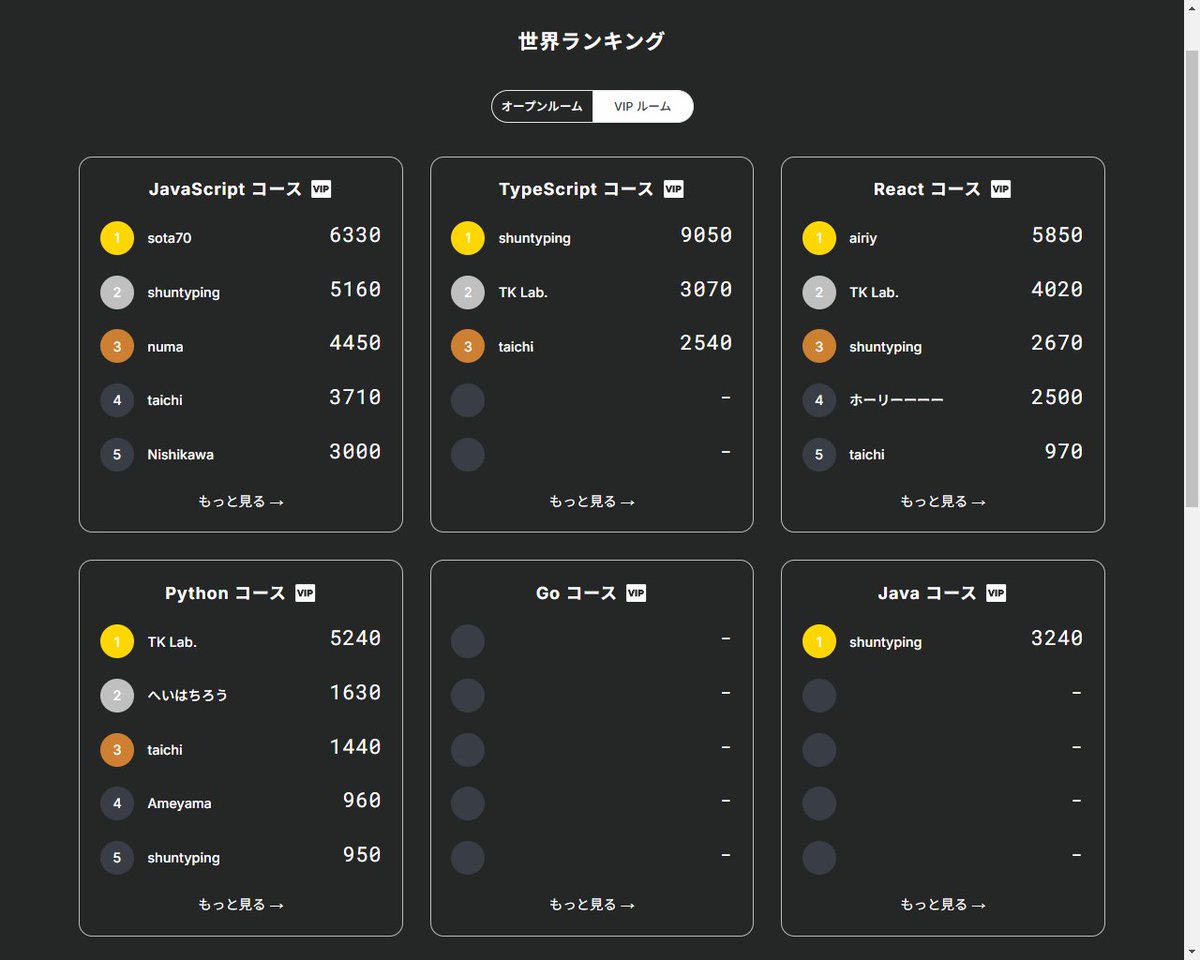Open もっと見る in TypeScript コース card
Viewport: 1200px width, 960px height.
point(592,502)
